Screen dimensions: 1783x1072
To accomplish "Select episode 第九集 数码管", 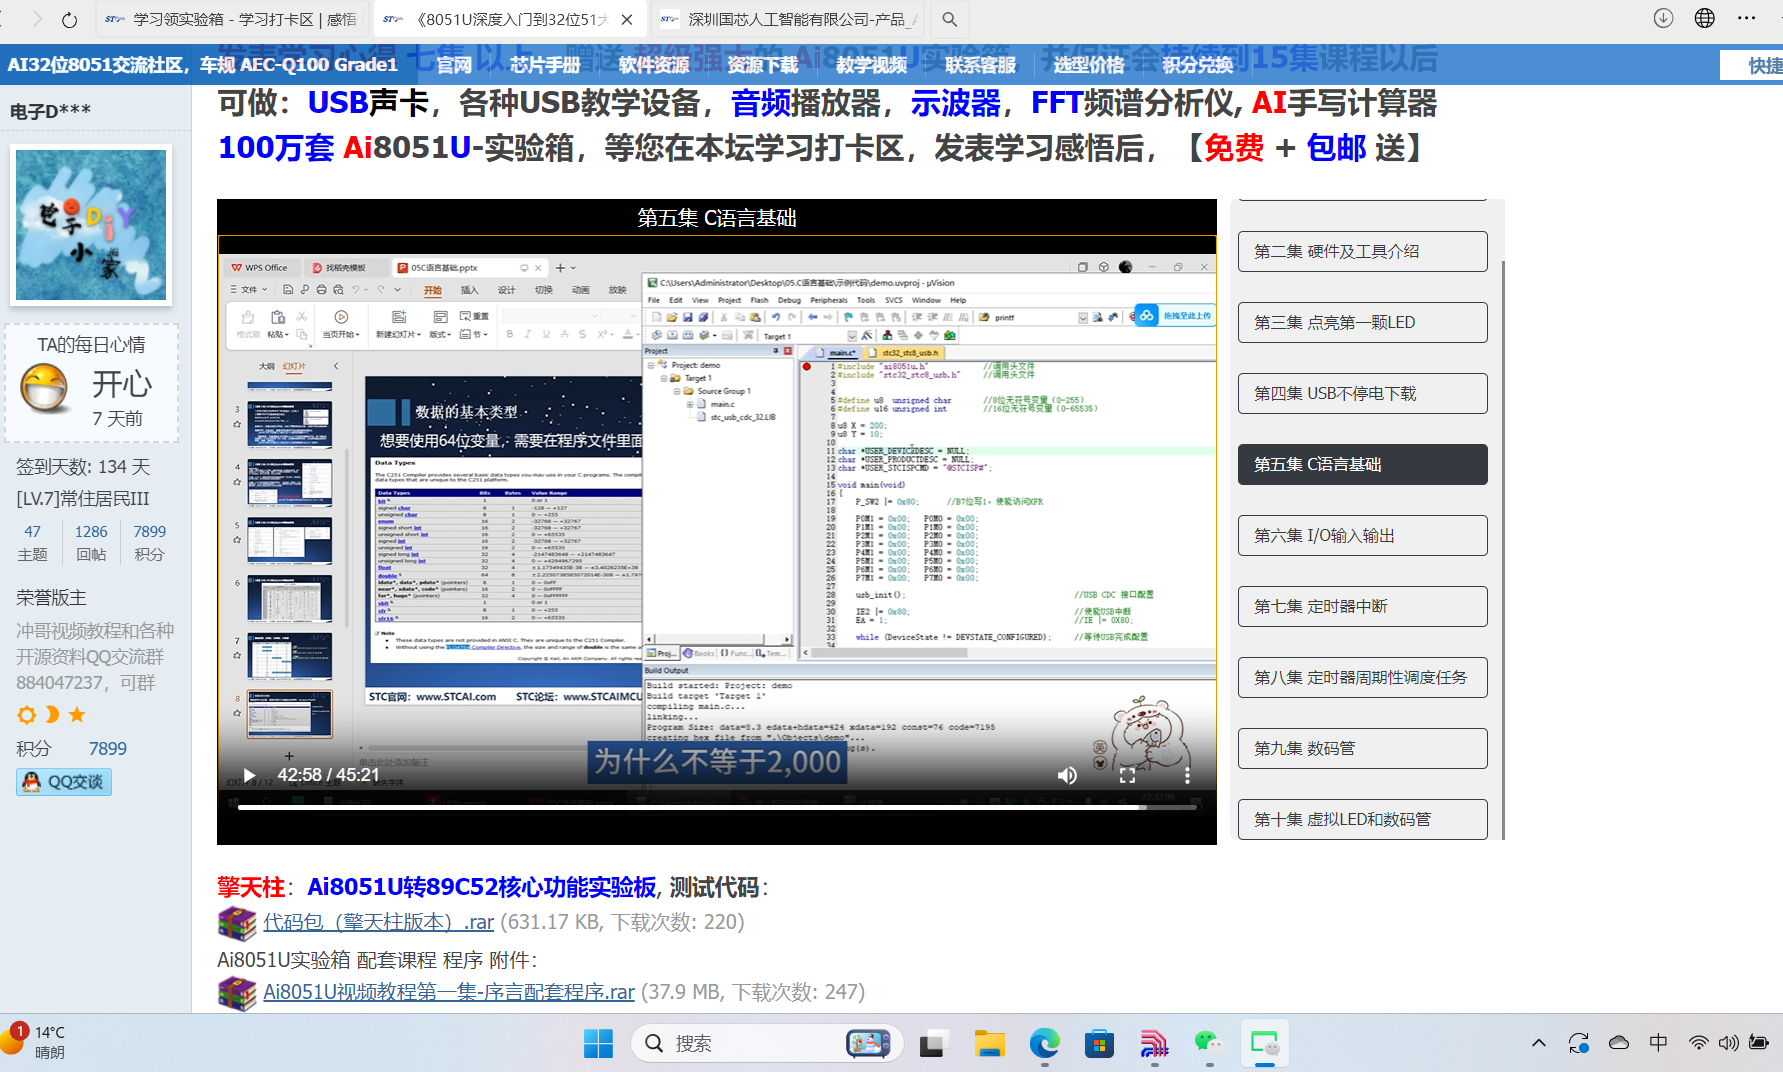I will click(x=1362, y=749).
